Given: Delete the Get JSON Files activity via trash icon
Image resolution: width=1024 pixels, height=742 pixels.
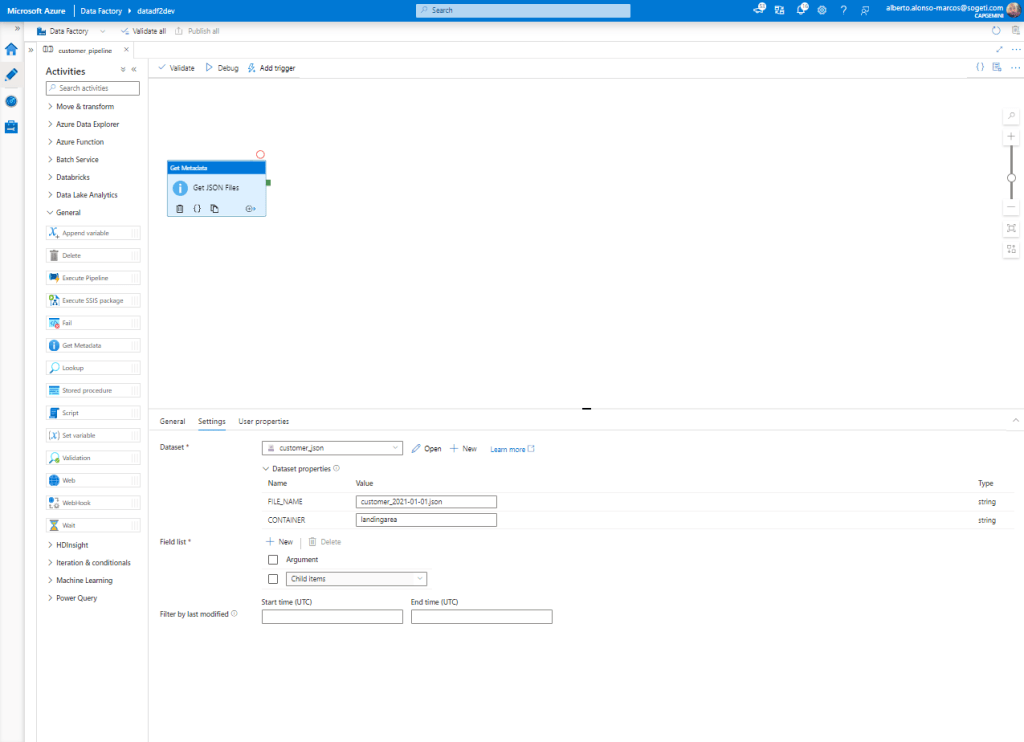Looking at the screenshot, I should (x=180, y=209).
